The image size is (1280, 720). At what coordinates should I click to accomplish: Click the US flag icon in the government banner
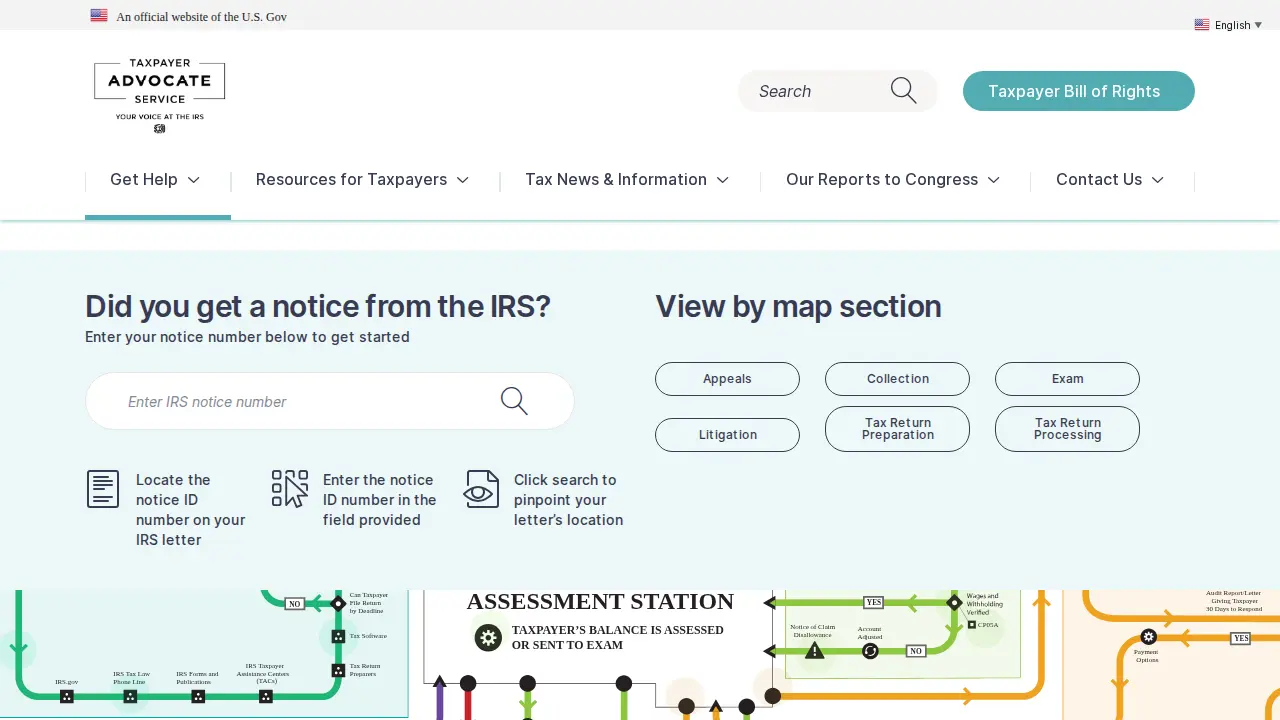99,15
